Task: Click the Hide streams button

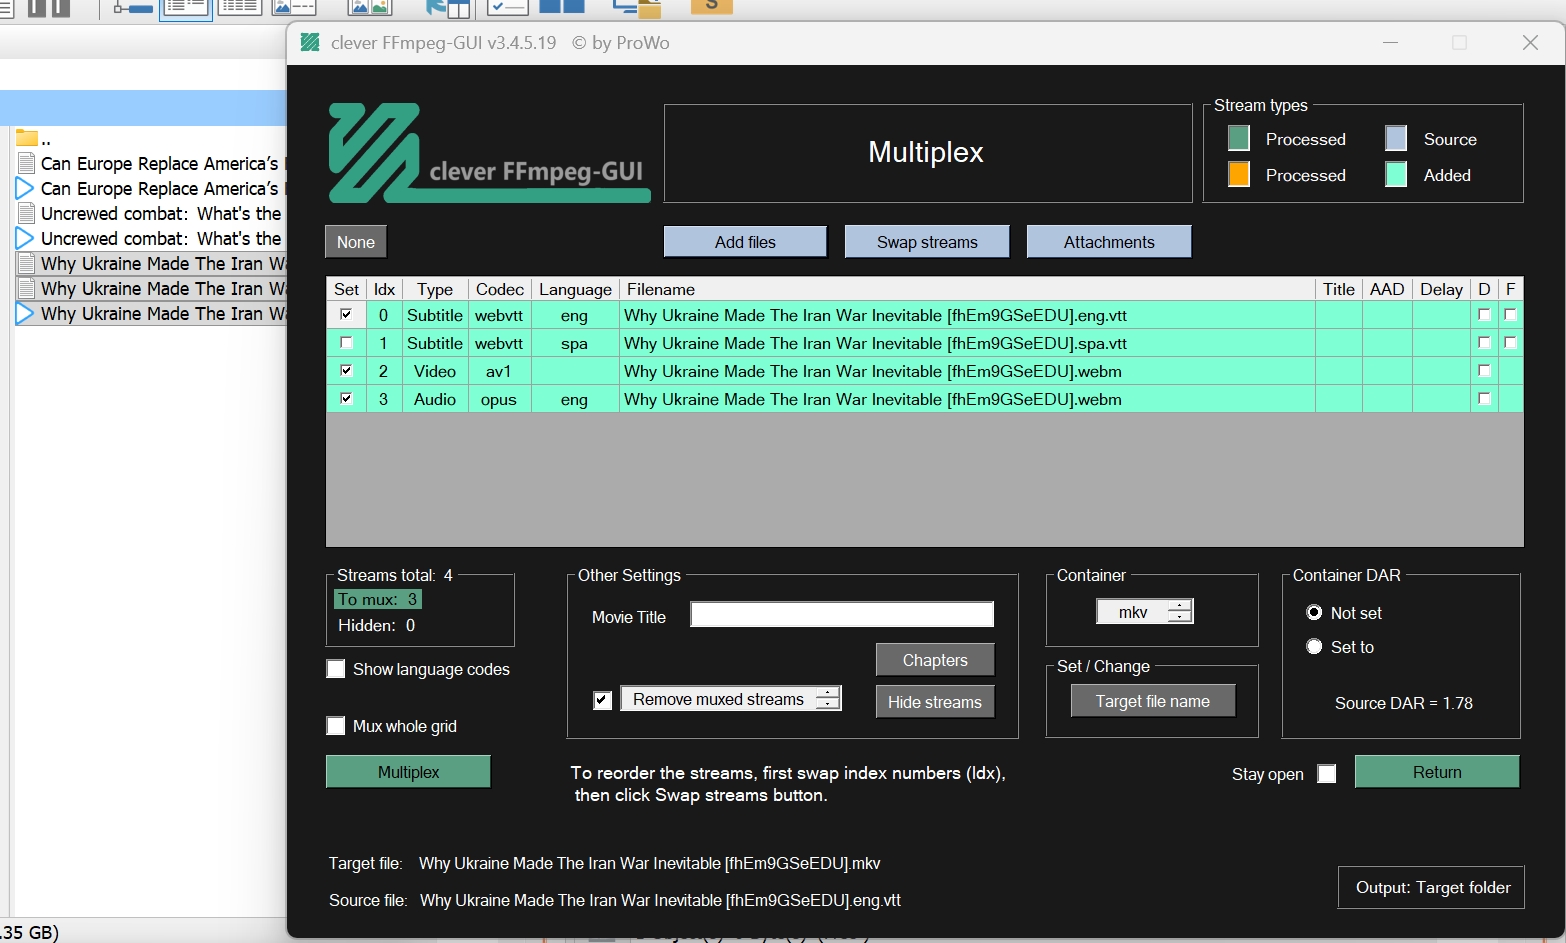Action: (935, 702)
